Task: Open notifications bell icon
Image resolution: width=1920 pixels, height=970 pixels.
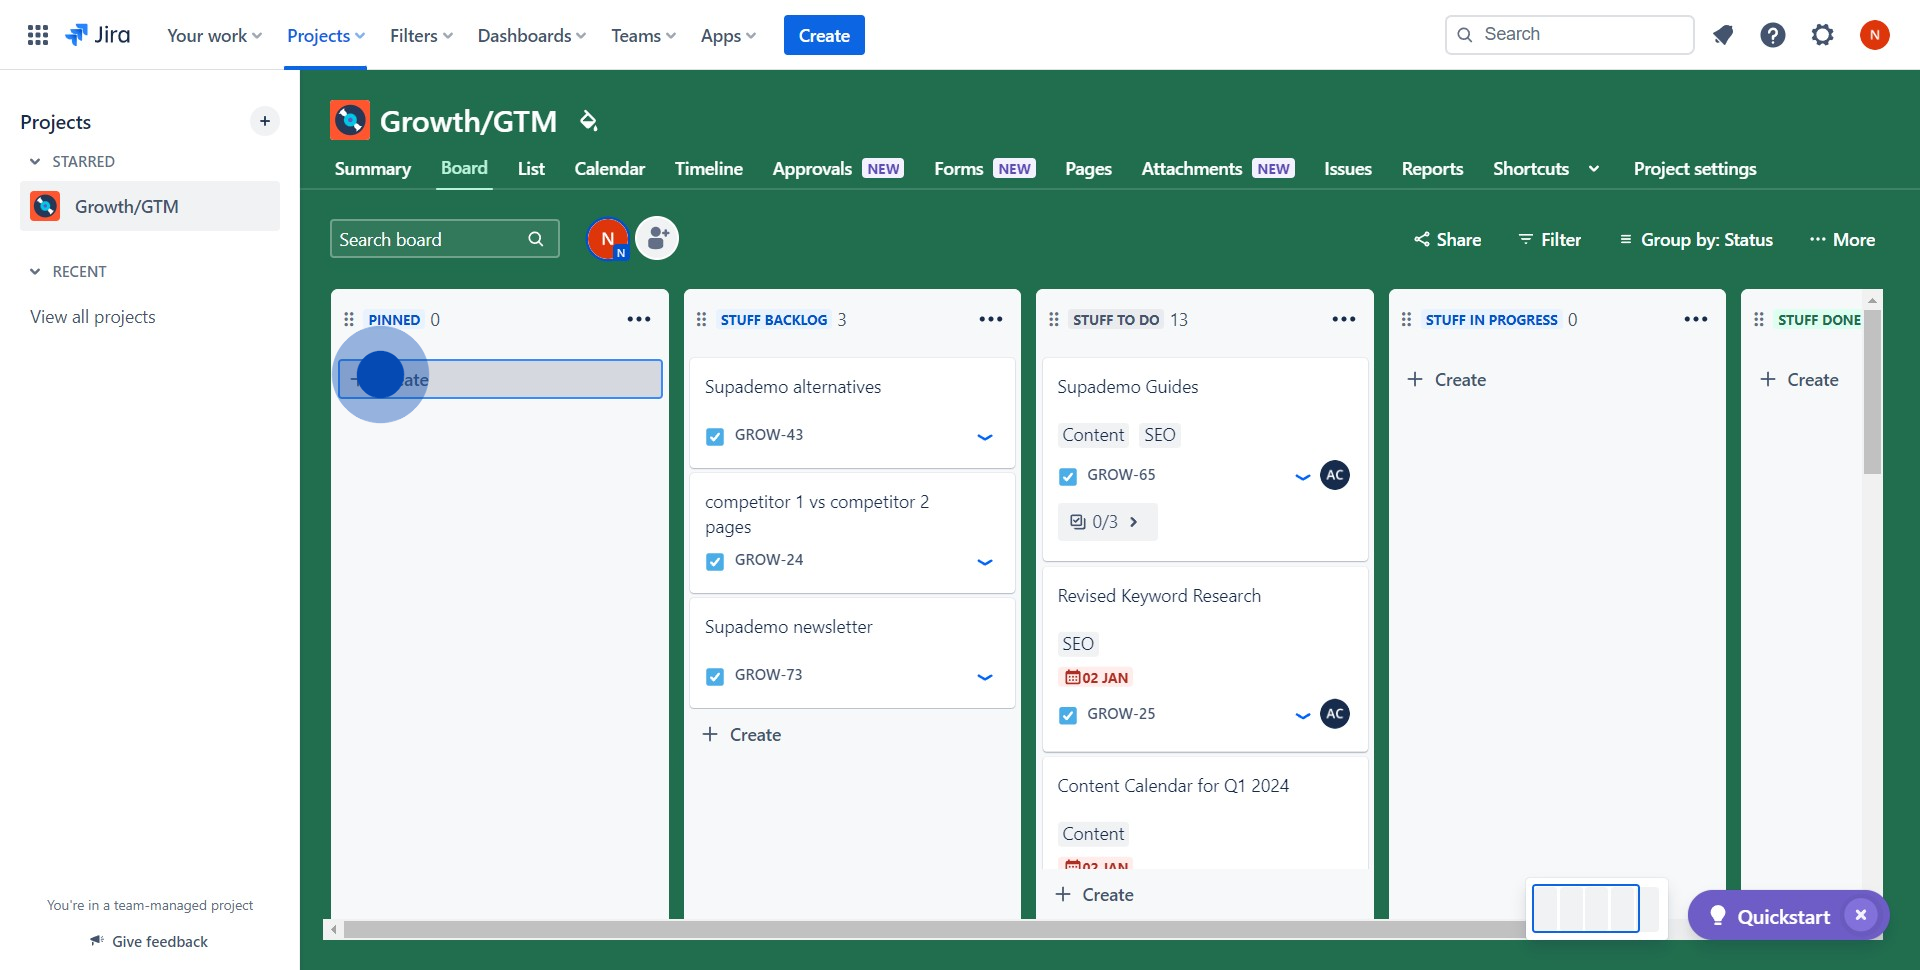Action: pos(1722,35)
